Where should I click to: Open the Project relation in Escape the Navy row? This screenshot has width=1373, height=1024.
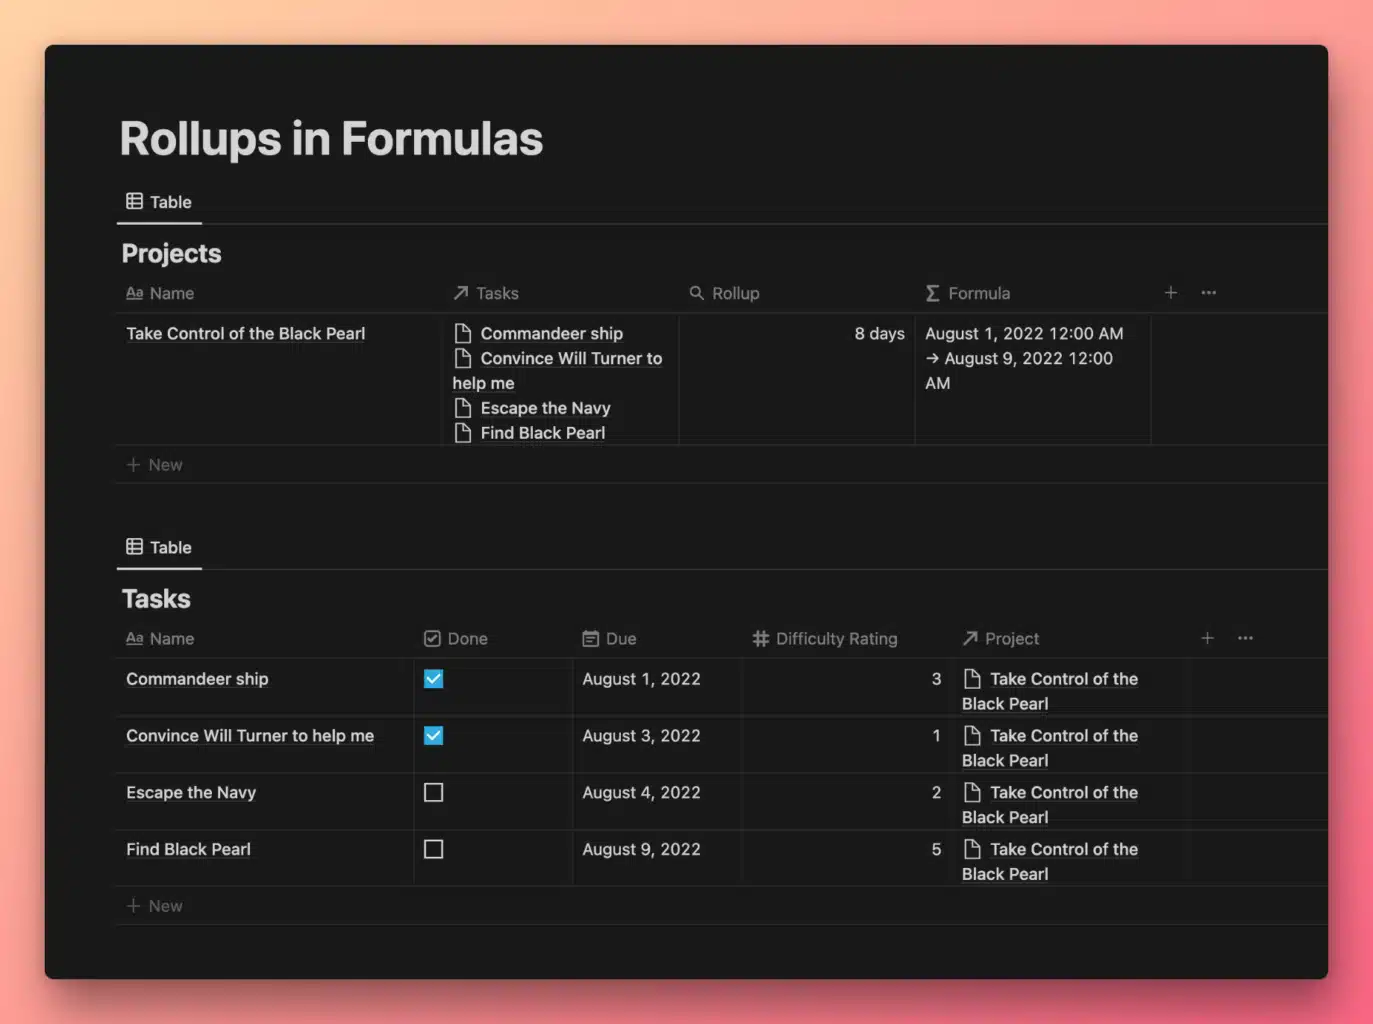click(1050, 805)
